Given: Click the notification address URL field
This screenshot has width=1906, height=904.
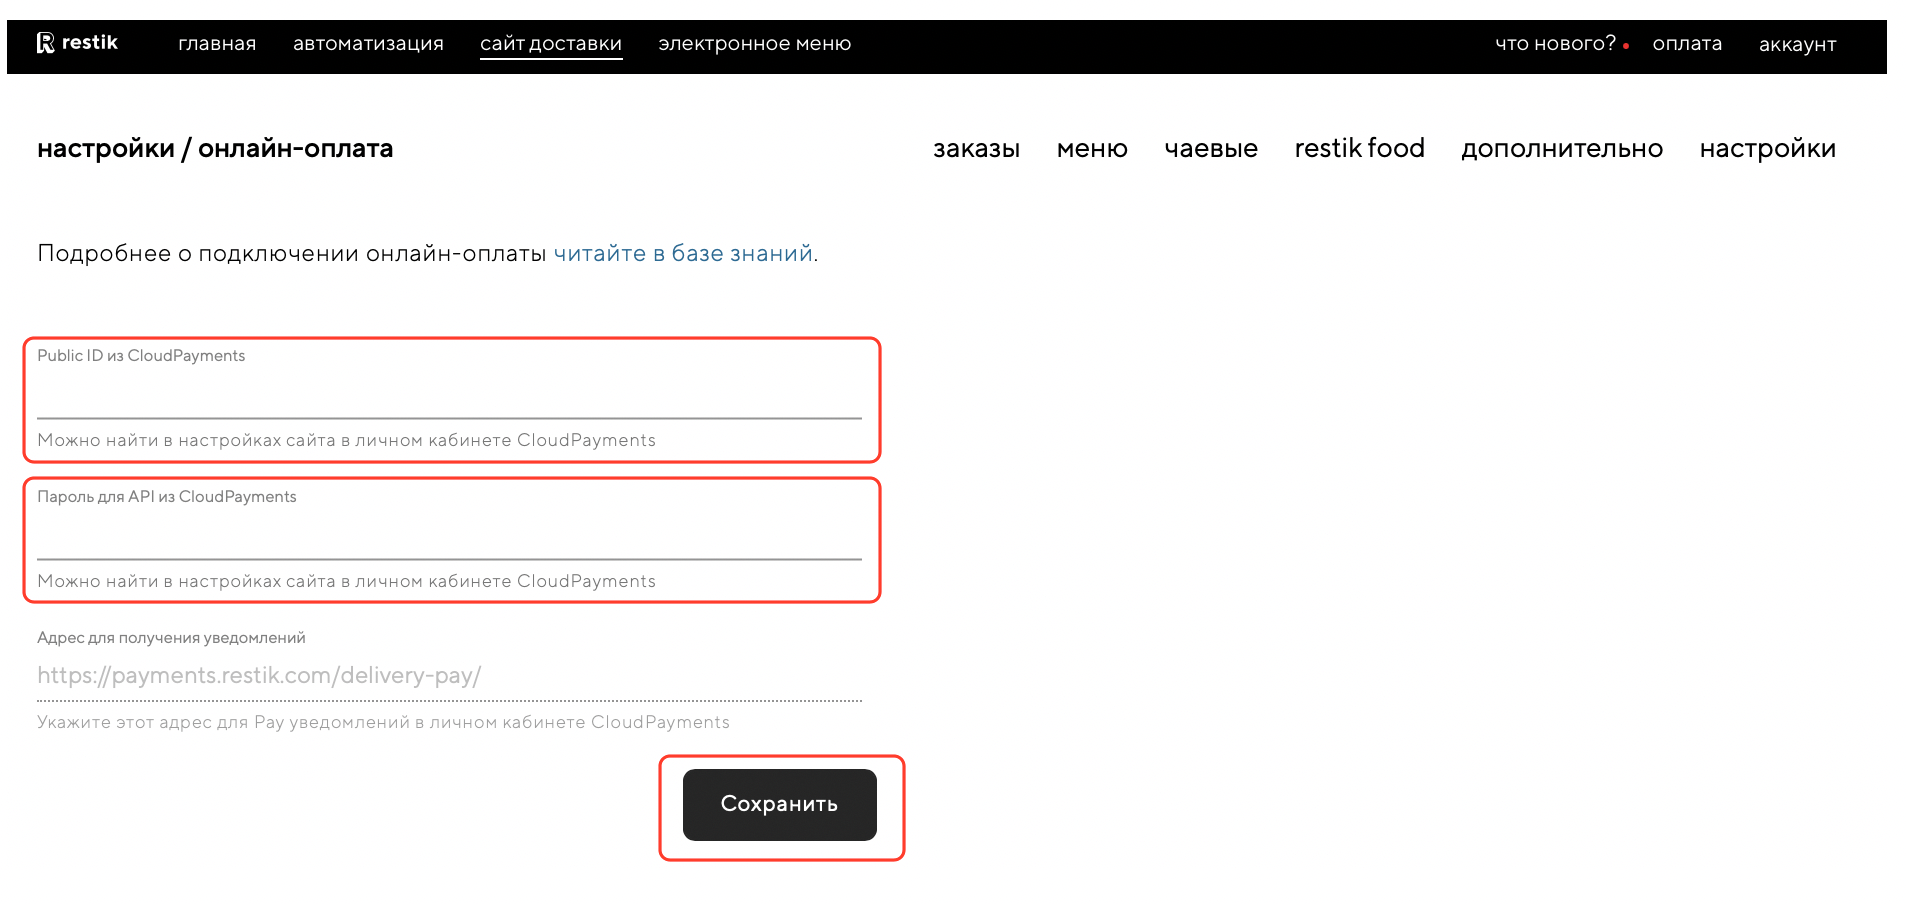Looking at the screenshot, I should [449, 677].
